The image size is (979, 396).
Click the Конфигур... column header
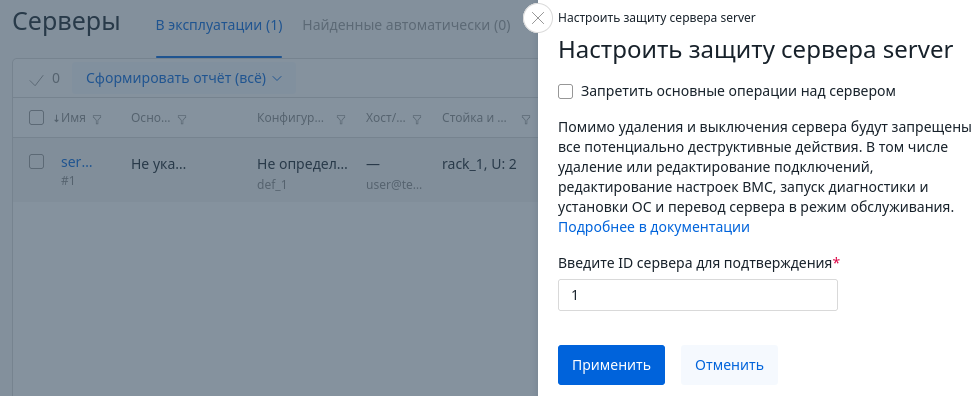[290, 118]
